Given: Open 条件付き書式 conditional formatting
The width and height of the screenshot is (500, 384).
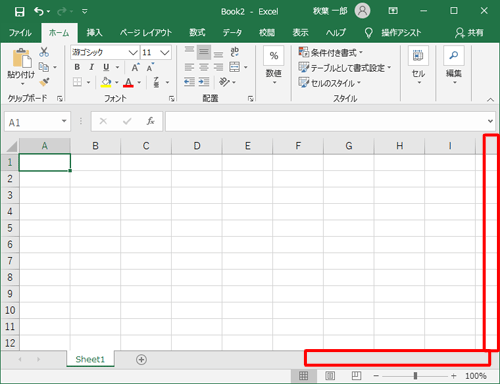Looking at the screenshot, I should tap(330, 53).
